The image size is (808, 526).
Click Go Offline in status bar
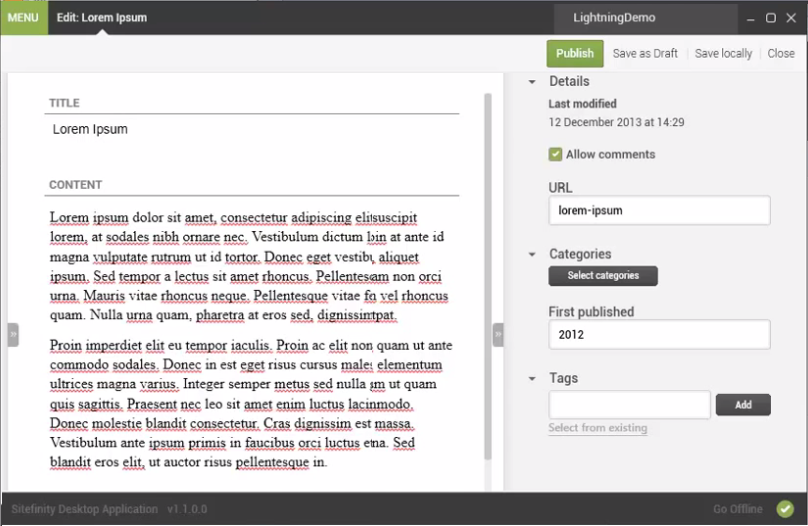pos(737,509)
